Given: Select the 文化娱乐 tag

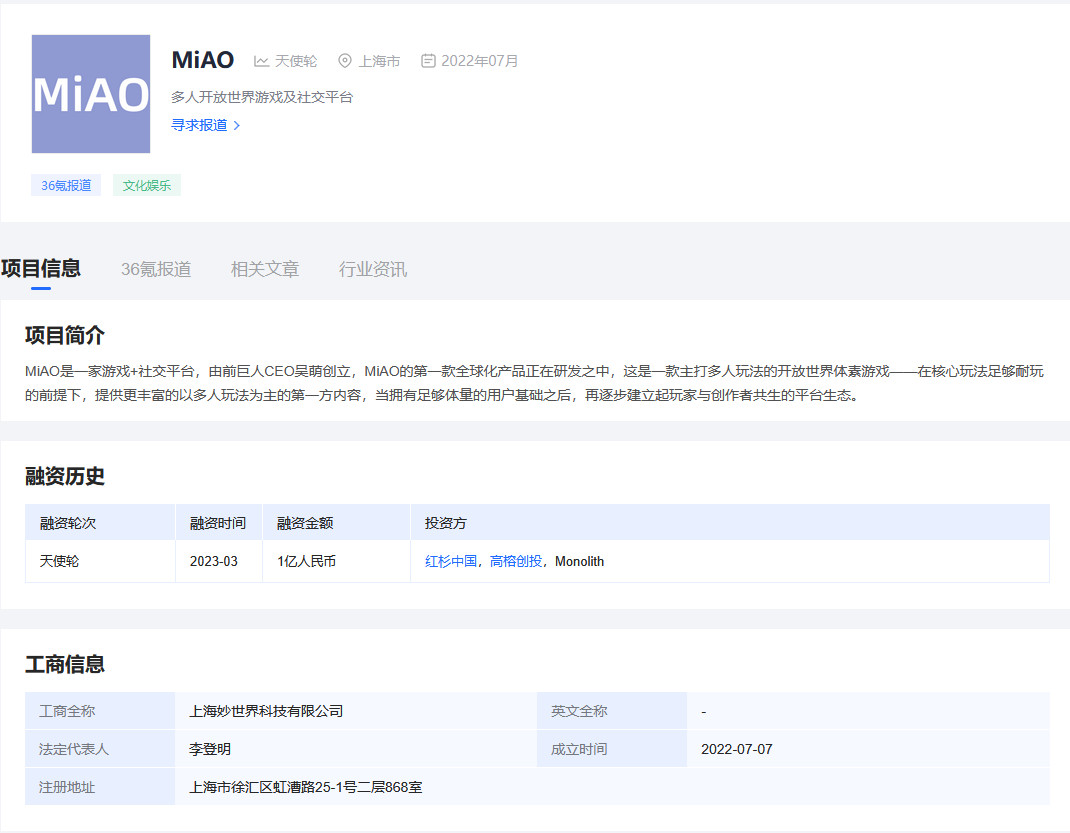Looking at the screenshot, I should tap(147, 186).
